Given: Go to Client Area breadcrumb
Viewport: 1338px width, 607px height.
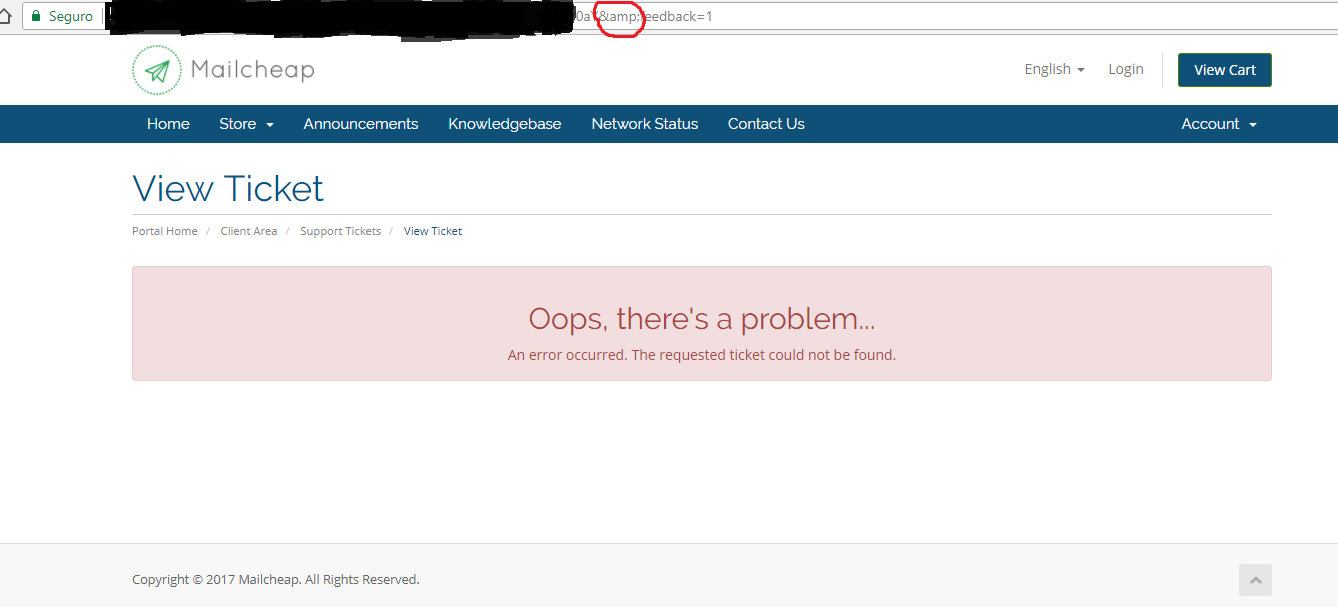Looking at the screenshot, I should 249,231.
